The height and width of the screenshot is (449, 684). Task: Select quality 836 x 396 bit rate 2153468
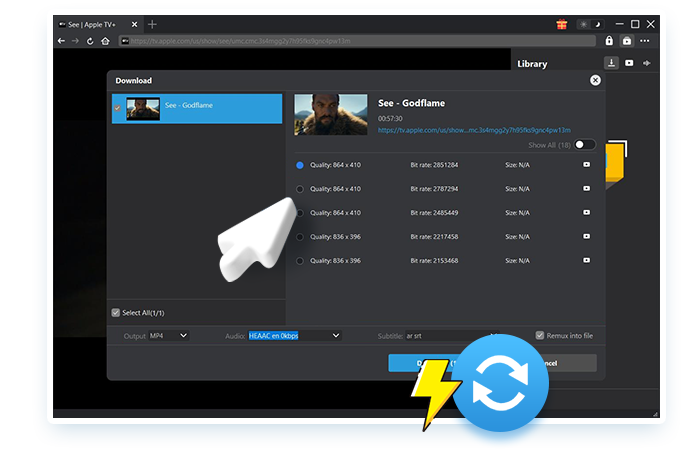pos(300,261)
